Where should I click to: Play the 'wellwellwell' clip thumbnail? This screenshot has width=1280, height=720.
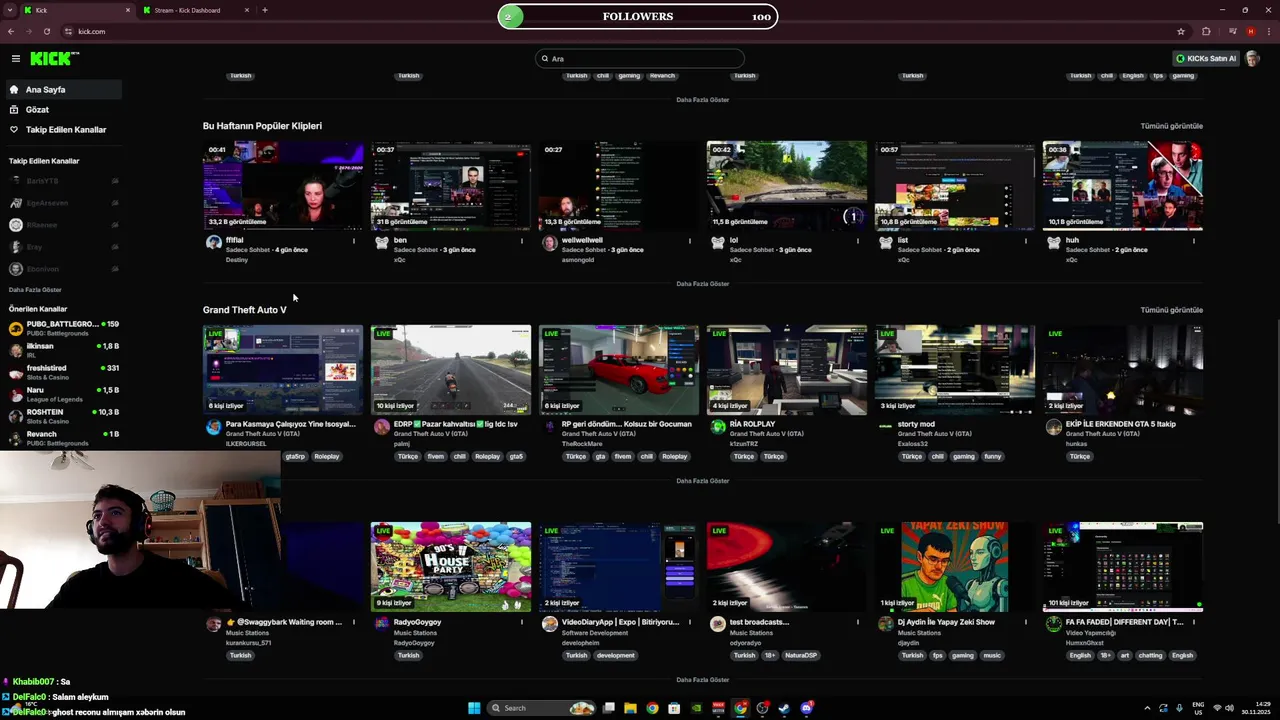(619, 186)
